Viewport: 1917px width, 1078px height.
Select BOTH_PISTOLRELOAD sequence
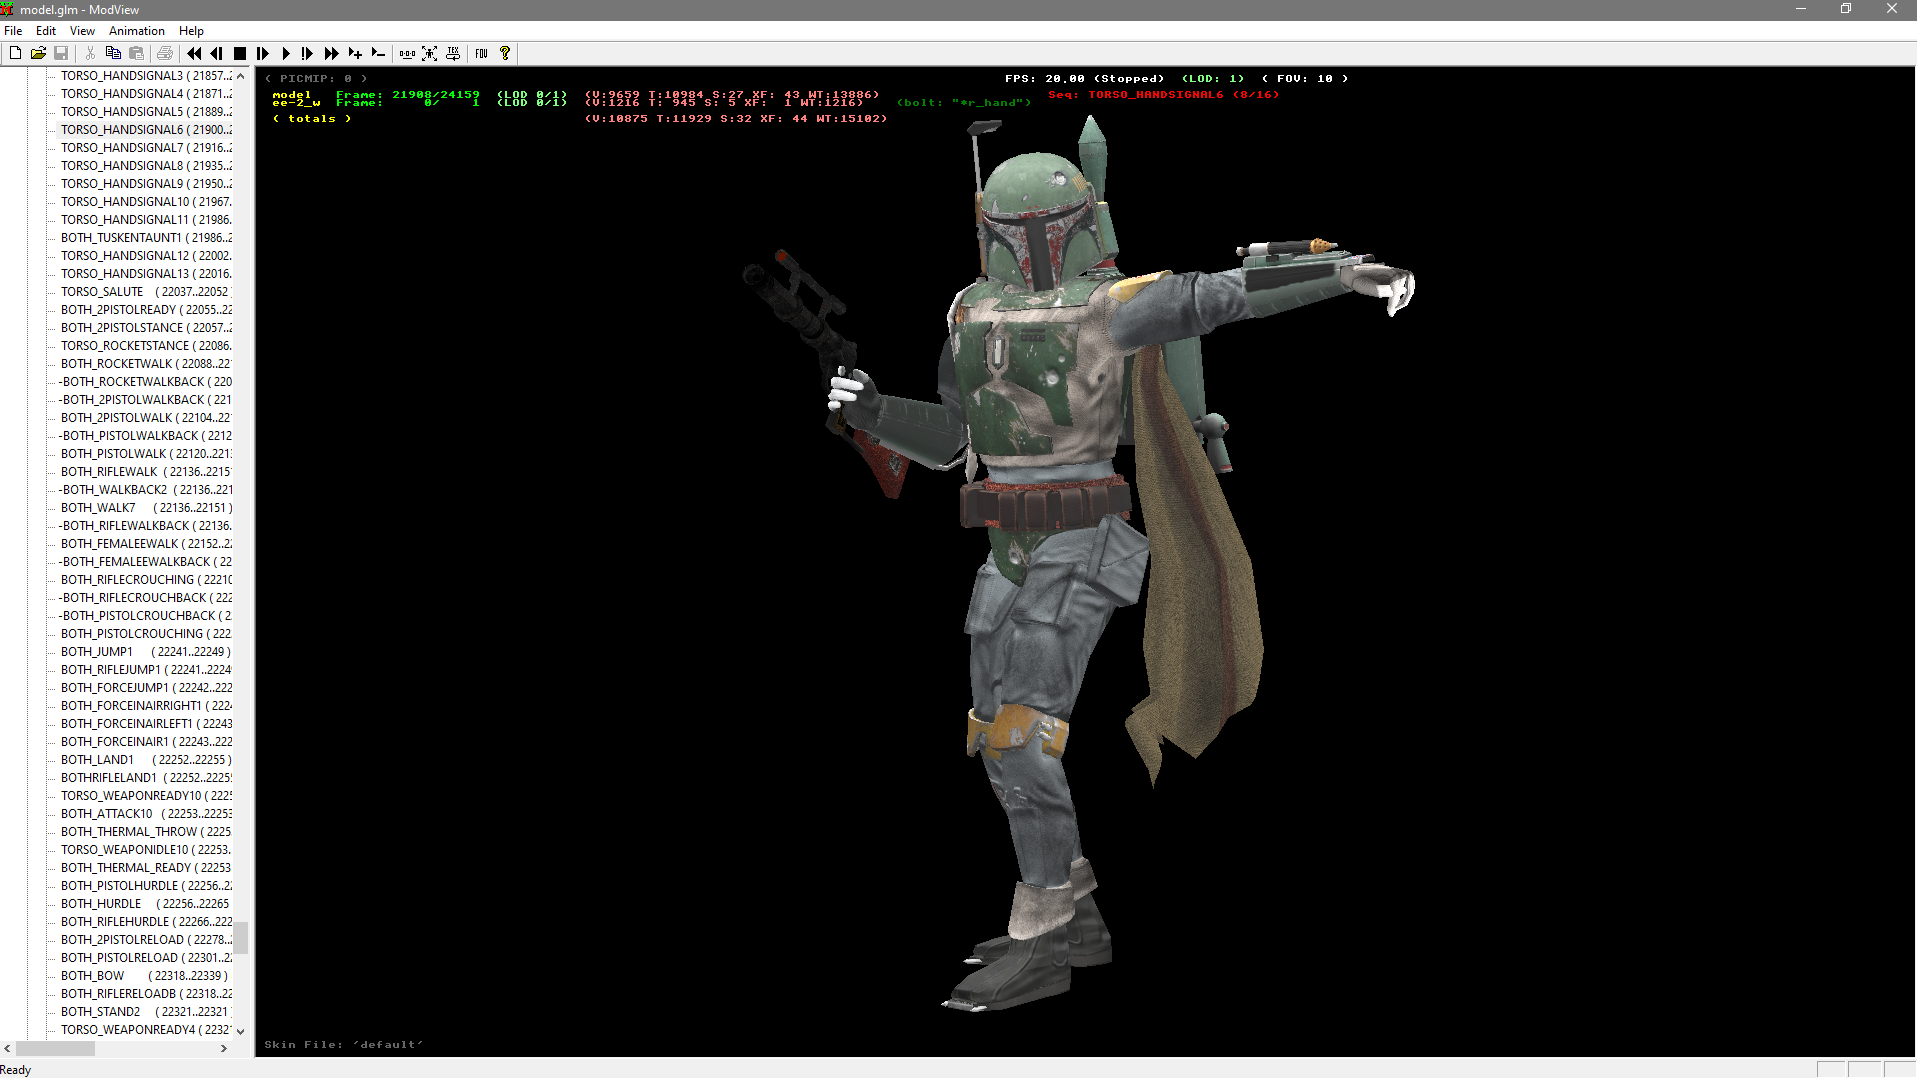click(x=146, y=958)
